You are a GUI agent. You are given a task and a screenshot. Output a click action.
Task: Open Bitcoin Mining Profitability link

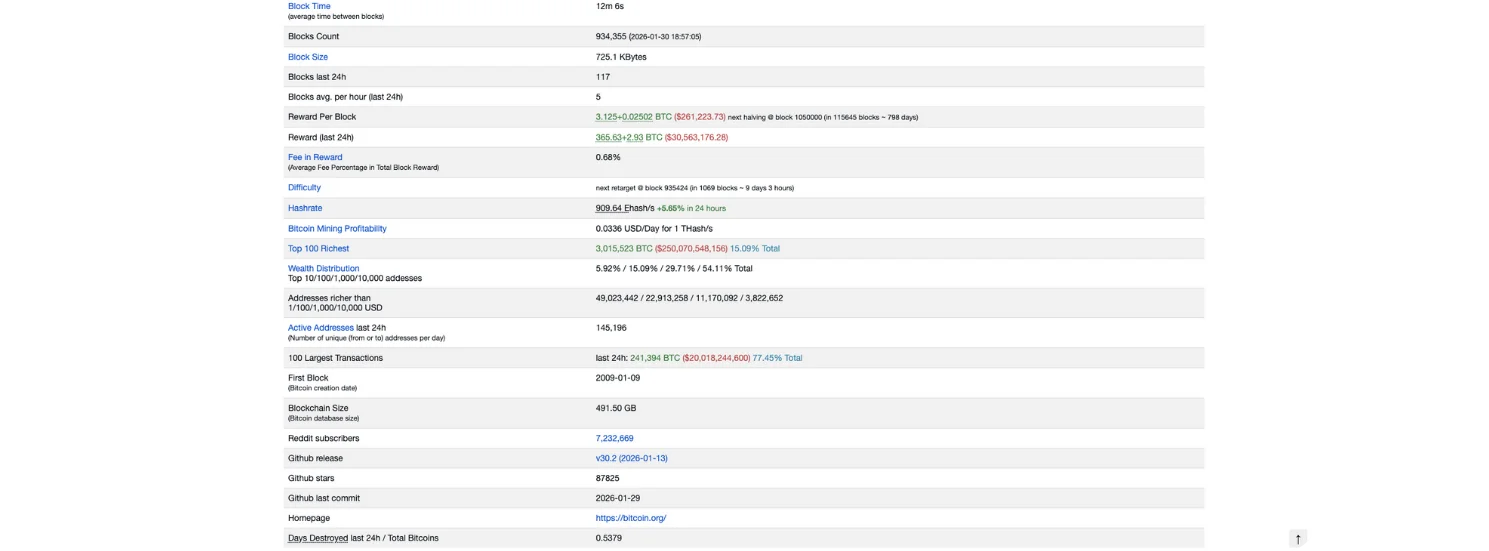[337, 228]
